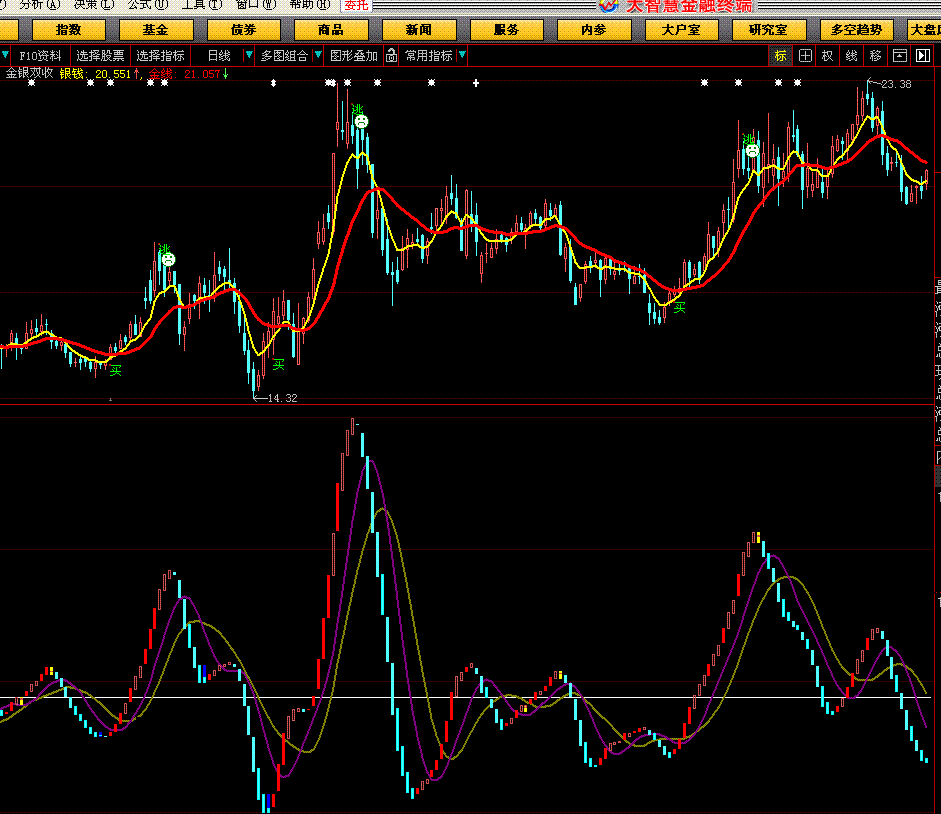Viewport: 941px width, 814px height.
Task: Click the skip-to-end arrow icon
Action: (922, 56)
